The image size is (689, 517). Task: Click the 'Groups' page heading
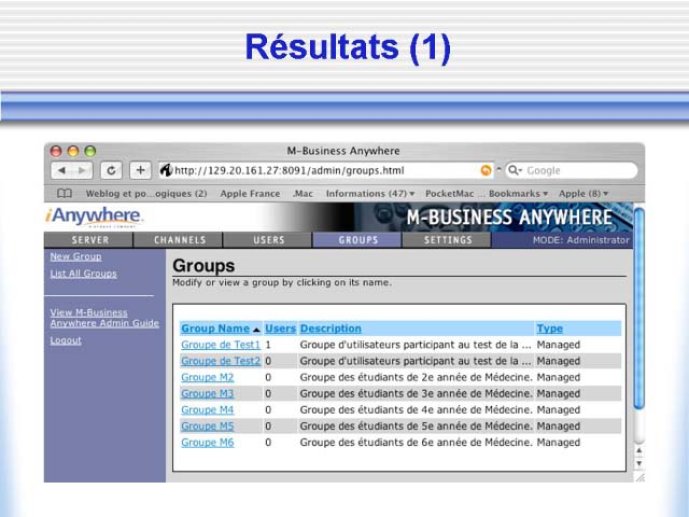tap(203, 266)
